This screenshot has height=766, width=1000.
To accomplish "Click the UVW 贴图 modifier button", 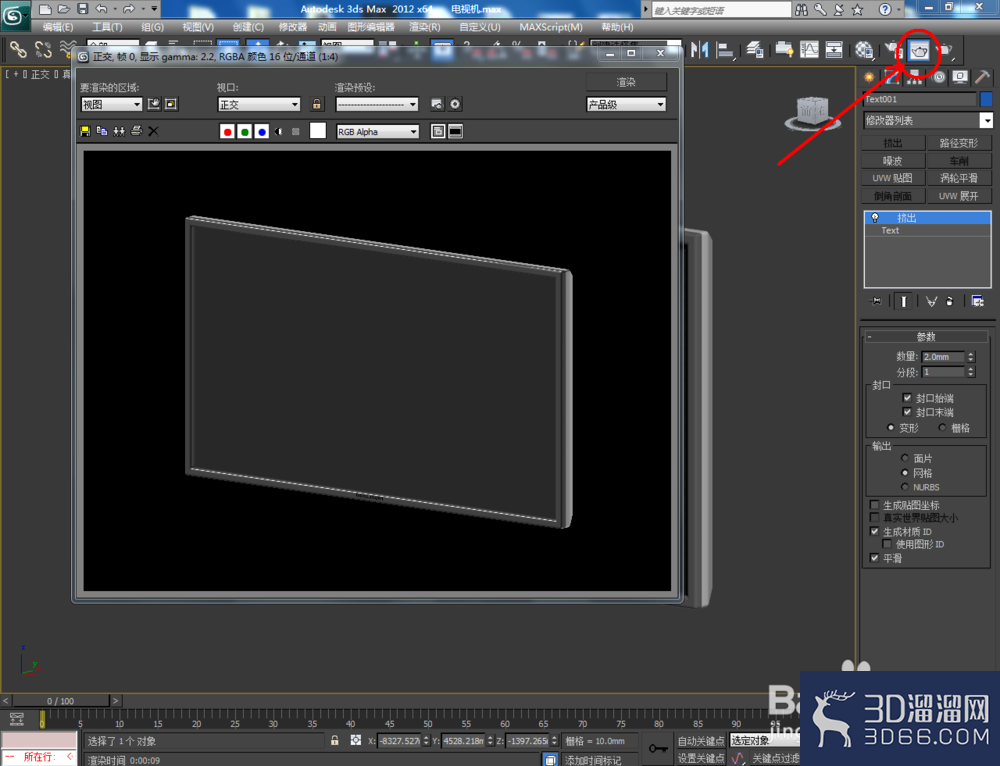I will coord(893,178).
